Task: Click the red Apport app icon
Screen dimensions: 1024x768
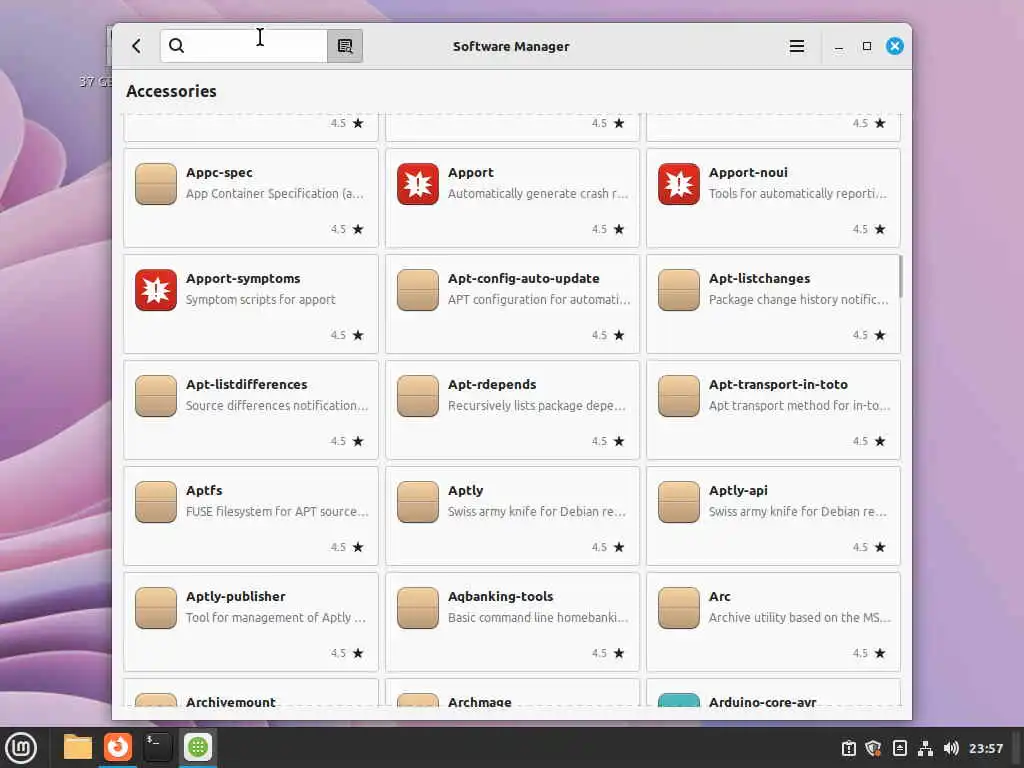Action: point(418,184)
